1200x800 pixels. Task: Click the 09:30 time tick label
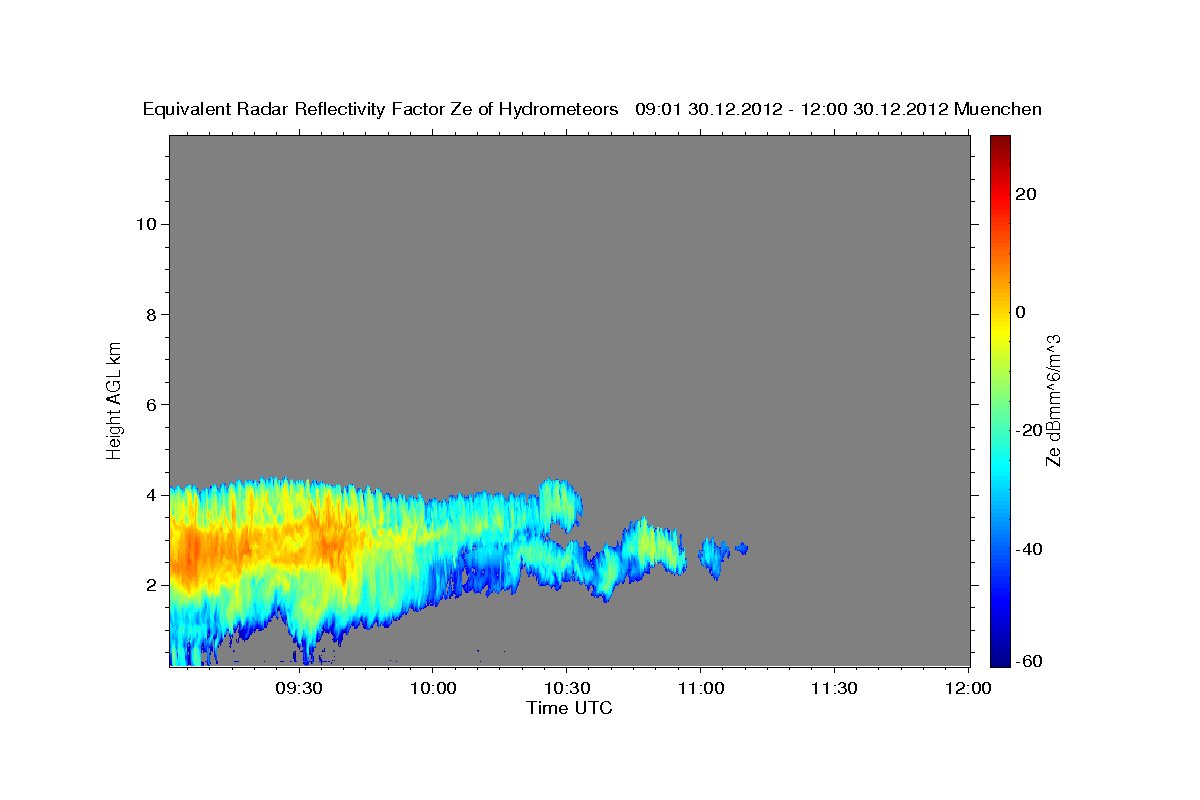coord(299,689)
